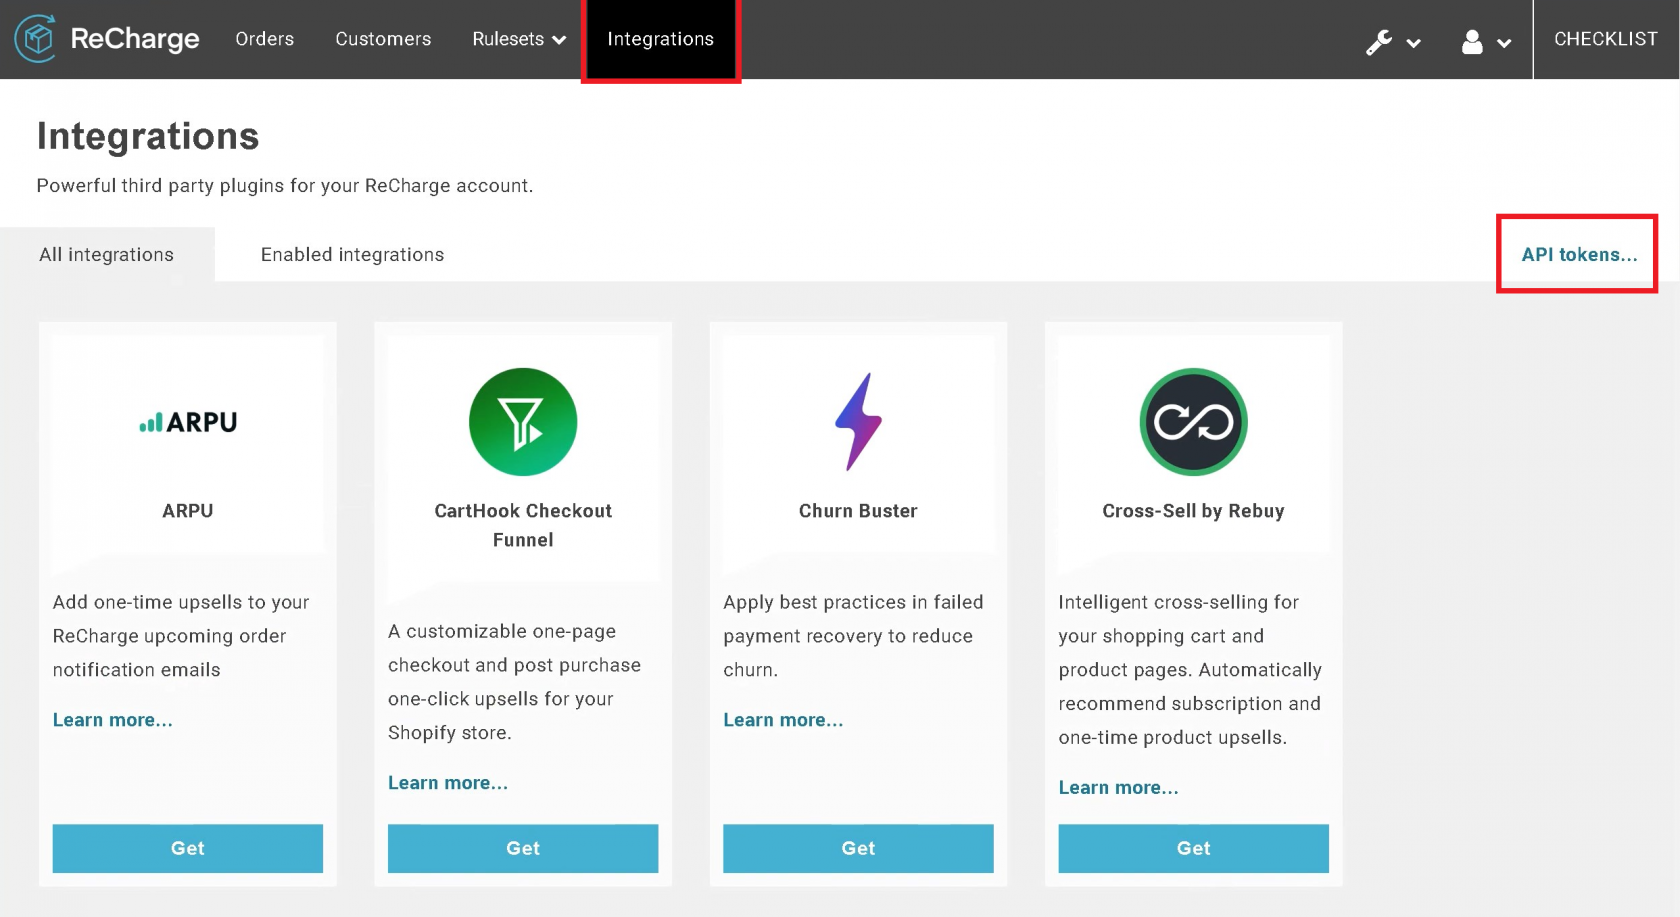Click the ReCharge cube logo icon
Image resolution: width=1680 pixels, height=917 pixels.
[x=36, y=39]
